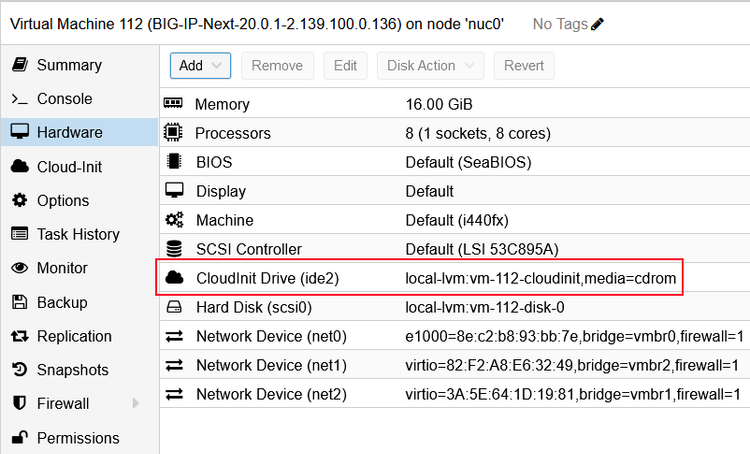The height and width of the screenshot is (454, 750).
Task: Open the Summary section
Action: point(69,65)
